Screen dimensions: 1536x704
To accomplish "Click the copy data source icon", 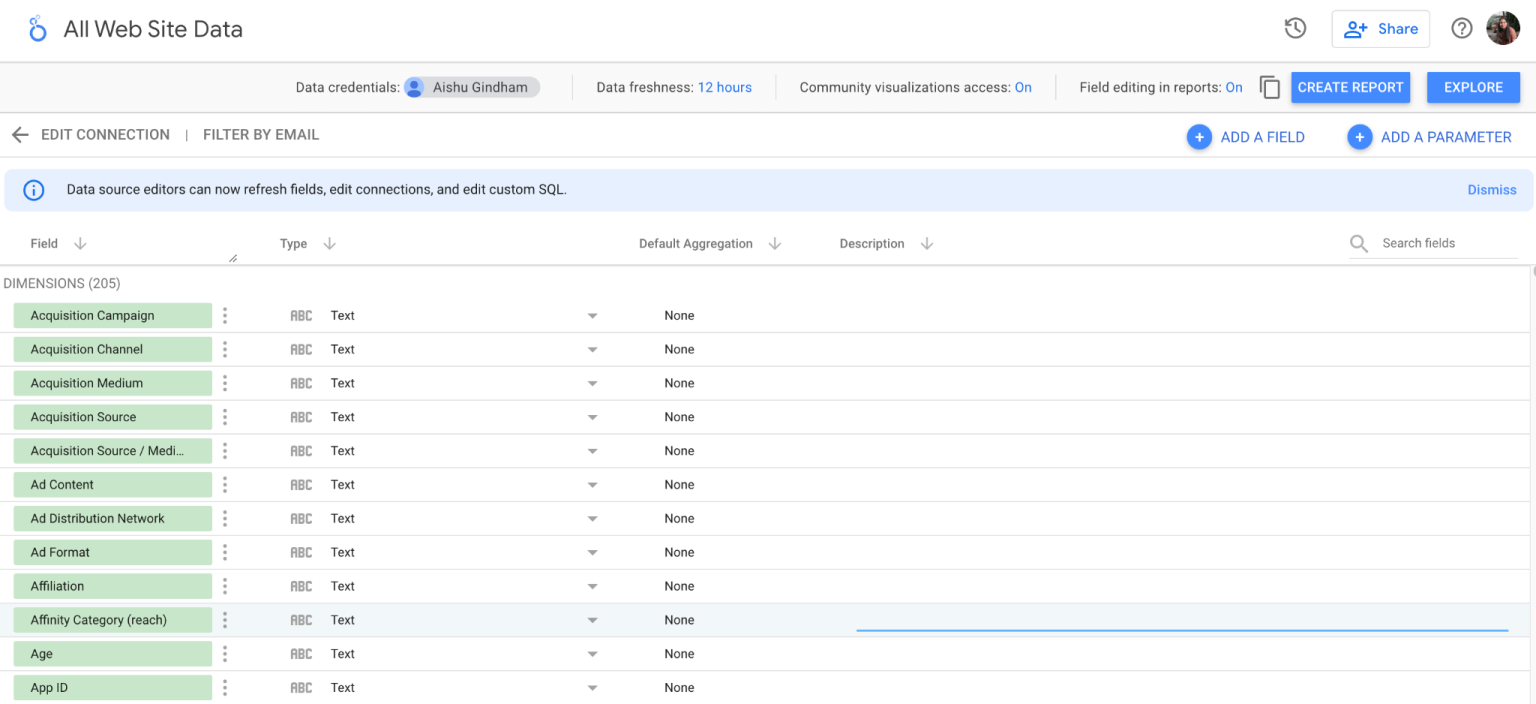I will pyautogui.click(x=1269, y=87).
